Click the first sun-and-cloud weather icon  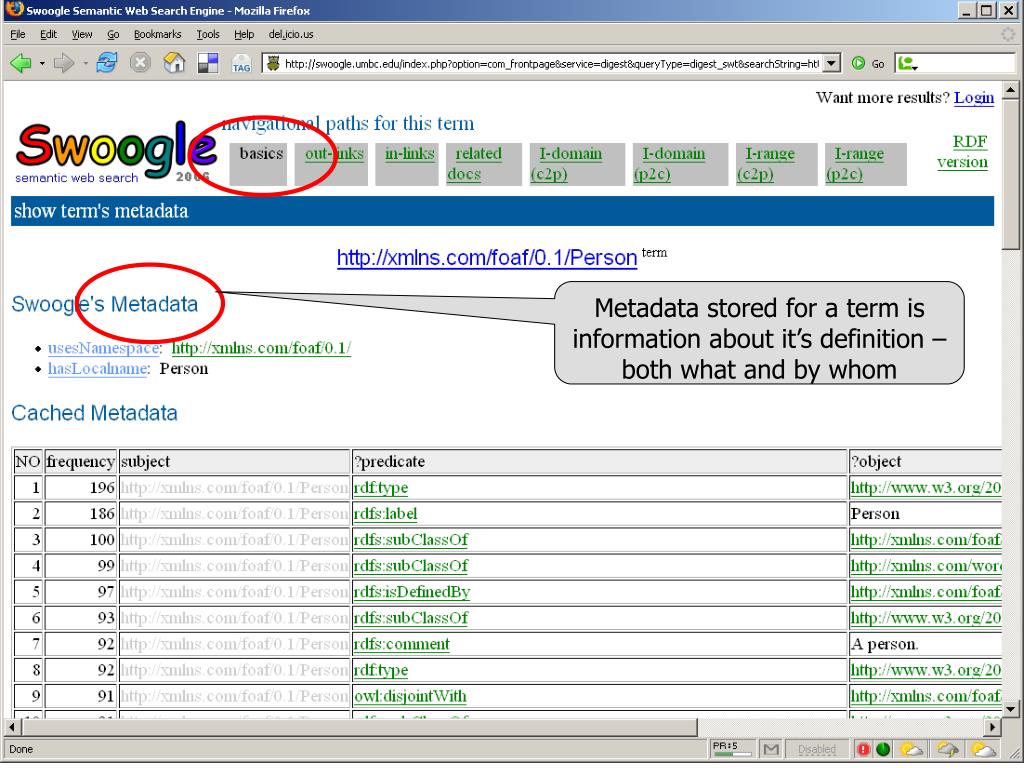pyautogui.click(x=912, y=749)
